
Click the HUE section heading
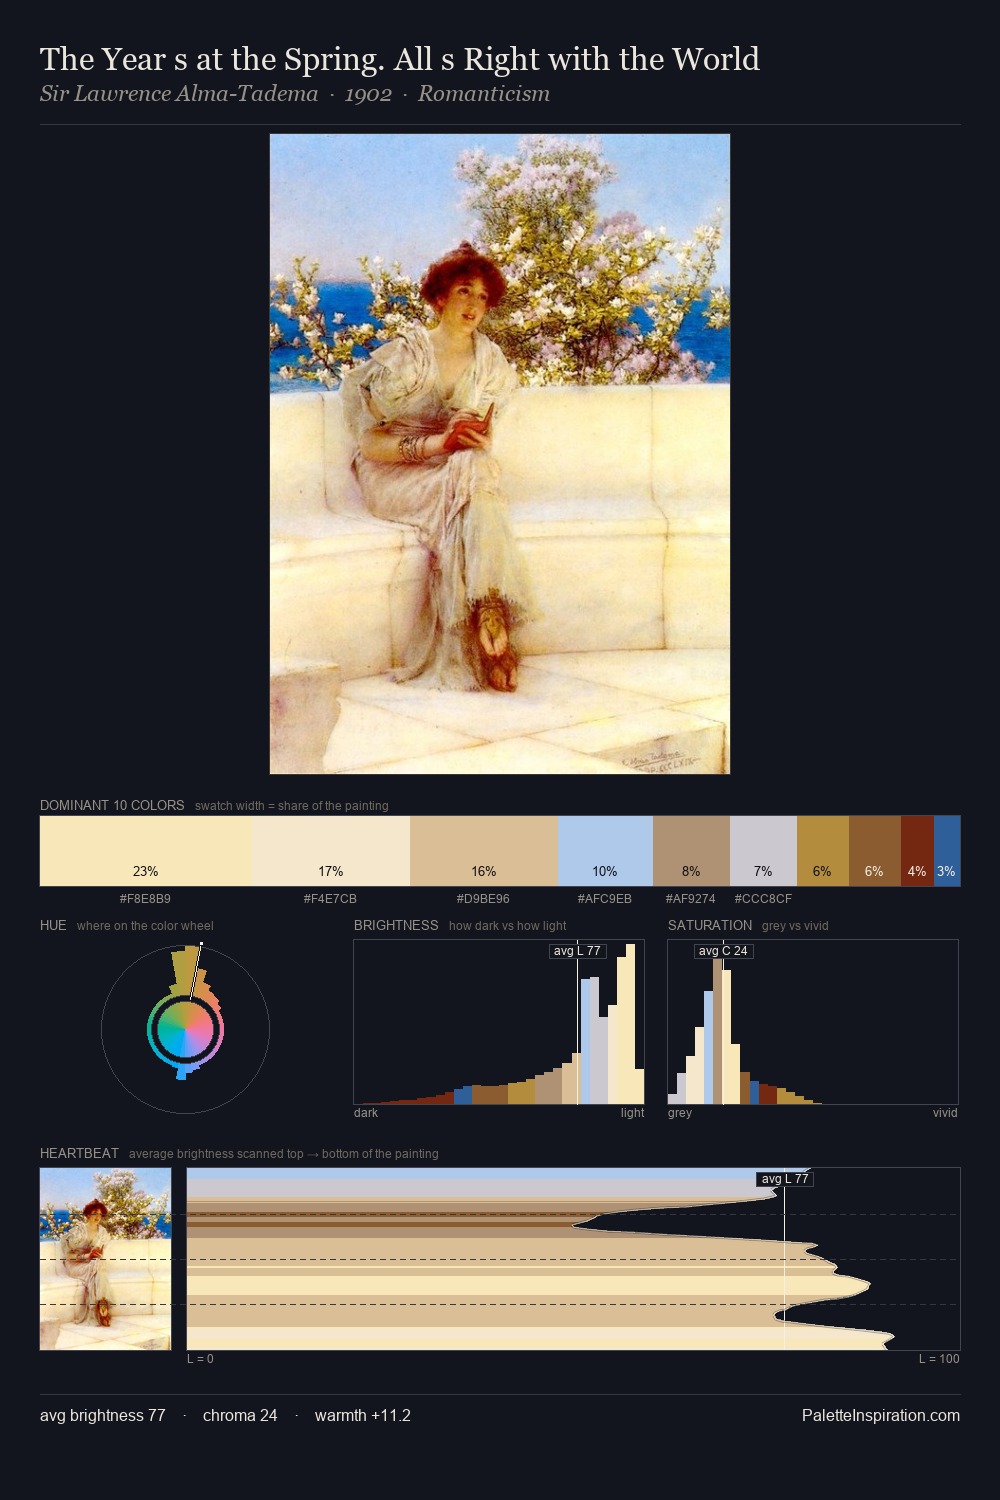pyautogui.click(x=53, y=925)
